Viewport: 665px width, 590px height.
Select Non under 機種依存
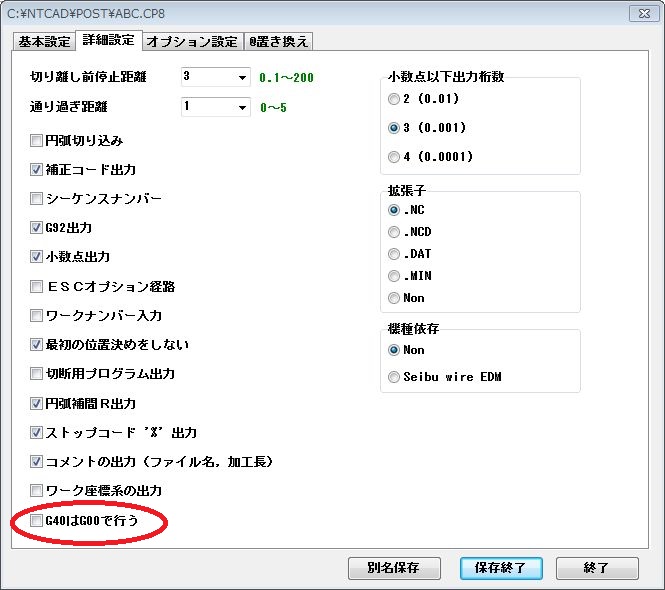pyautogui.click(x=394, y=350)
